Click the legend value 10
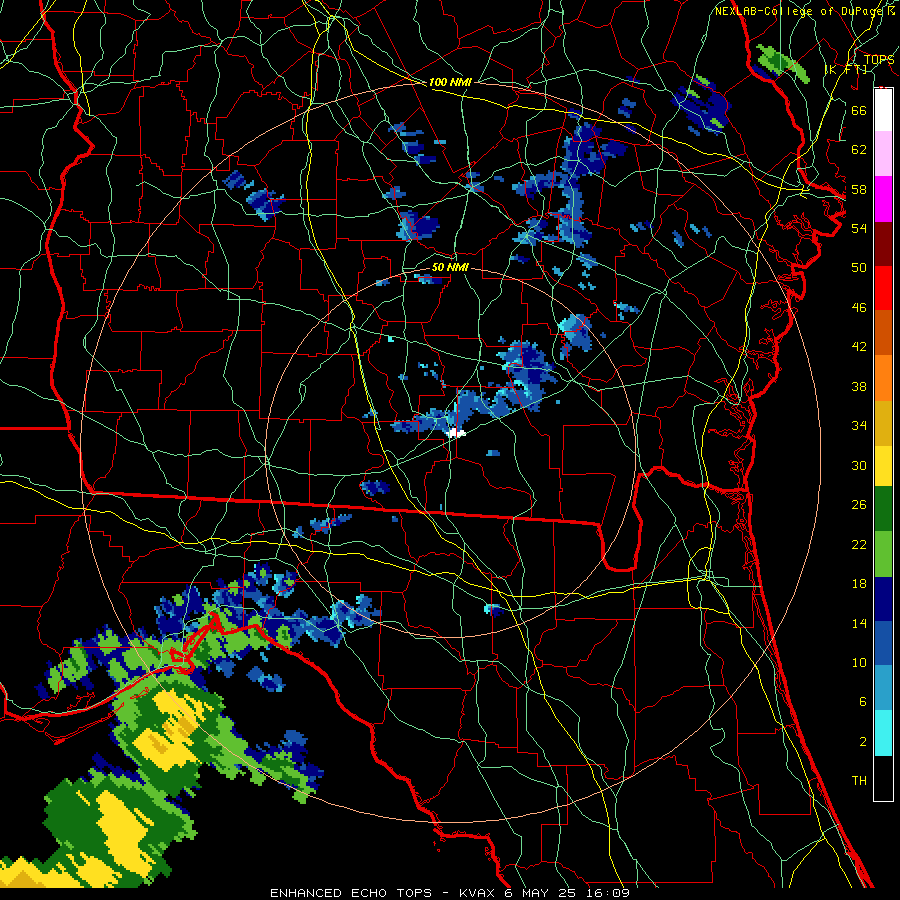This screenshot has height=900, width=900. [x=859, y=662]
